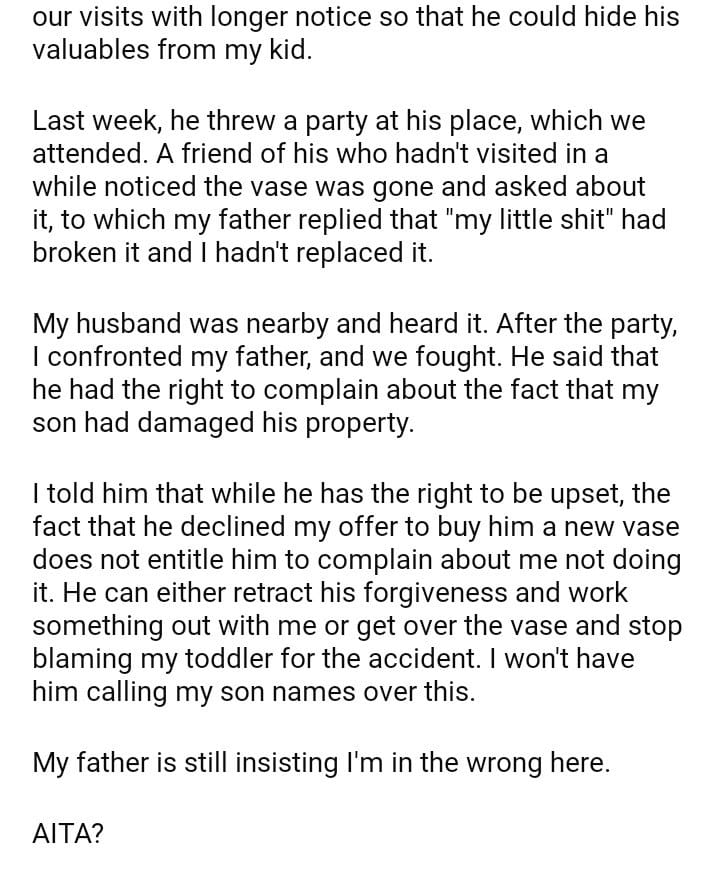Click the line 'something out with me or get over'
720x880 pixels.
[355, 626]
